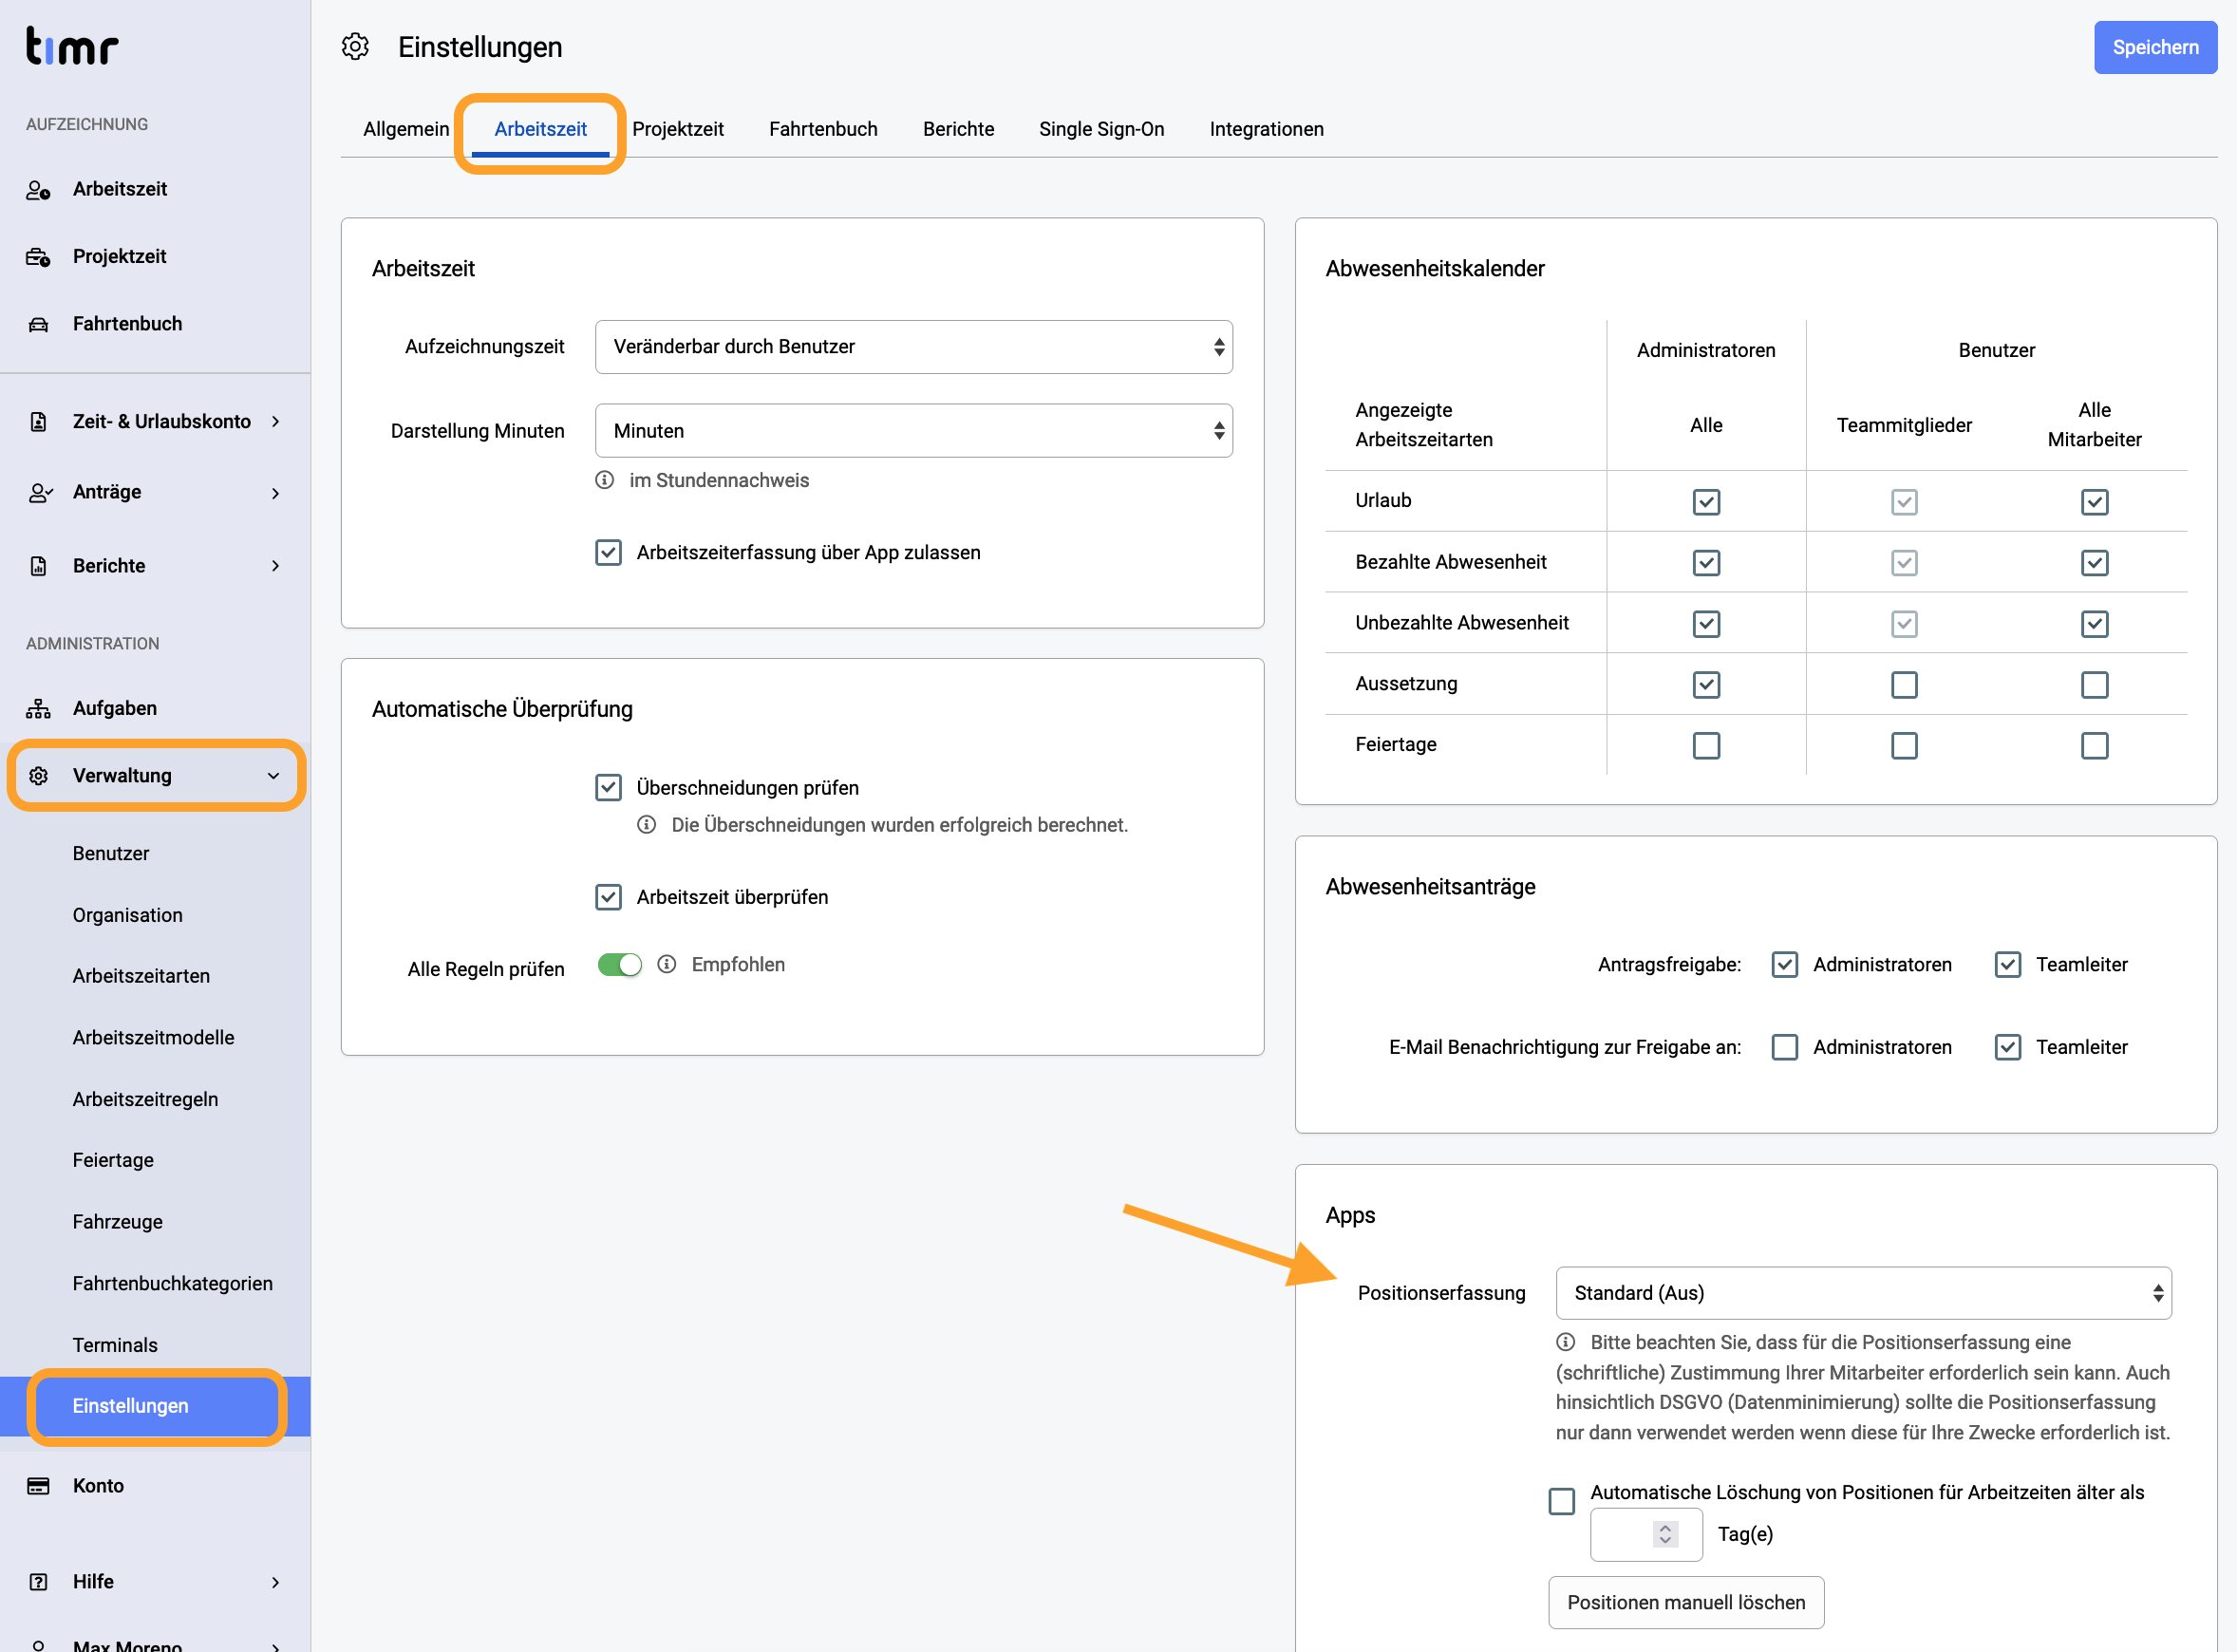Open Feiertage under Verwaltung

pyautogui.click(x=113, y=1160)
